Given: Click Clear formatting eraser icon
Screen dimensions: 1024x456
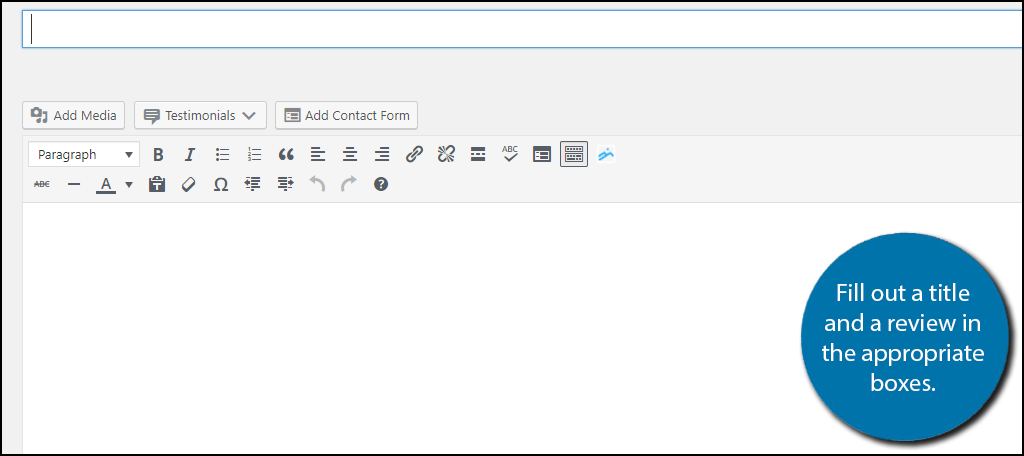Looking at the screenshot, I should pos(189,185).
